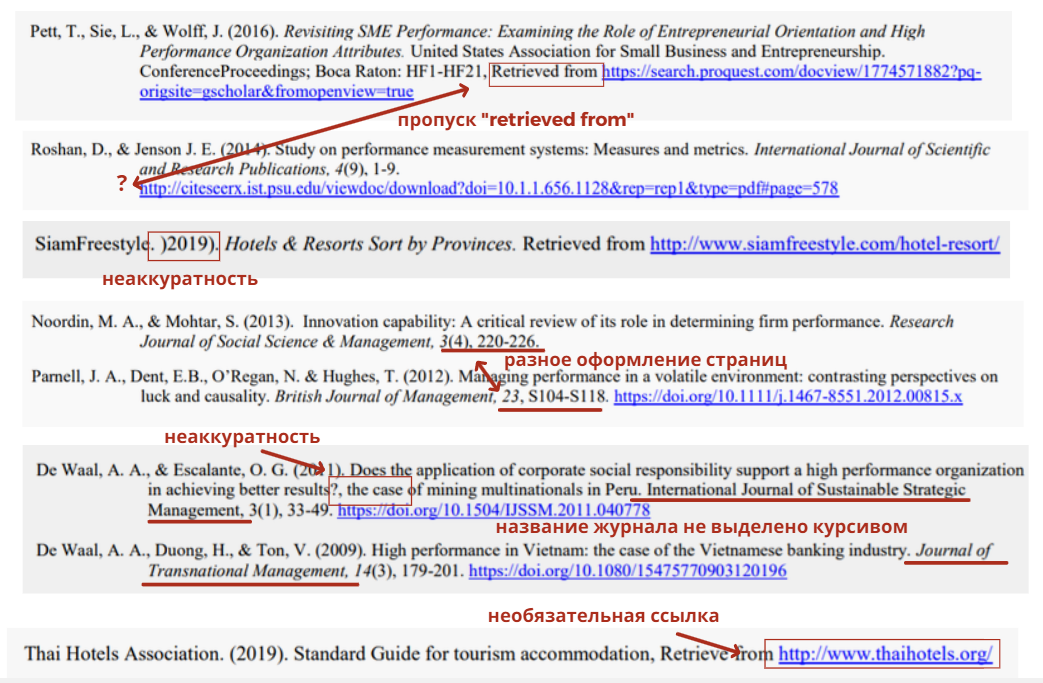Click the 'Hotels & Resorts Sort by Provinces' title

click(369, 244)
